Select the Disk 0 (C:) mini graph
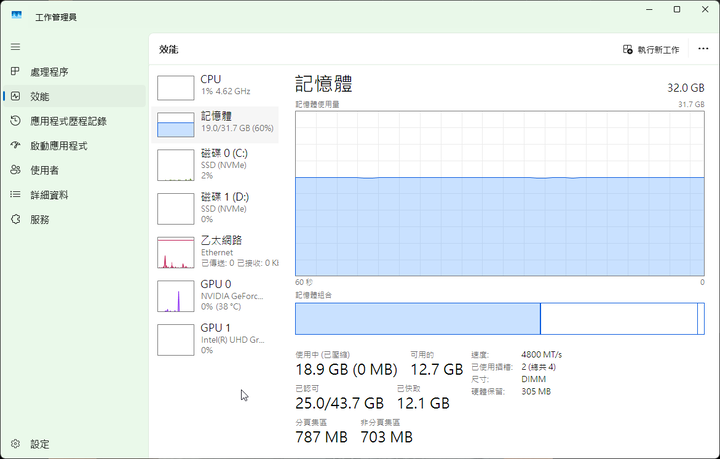Viewport: 720px width, 459px height. 175,165
